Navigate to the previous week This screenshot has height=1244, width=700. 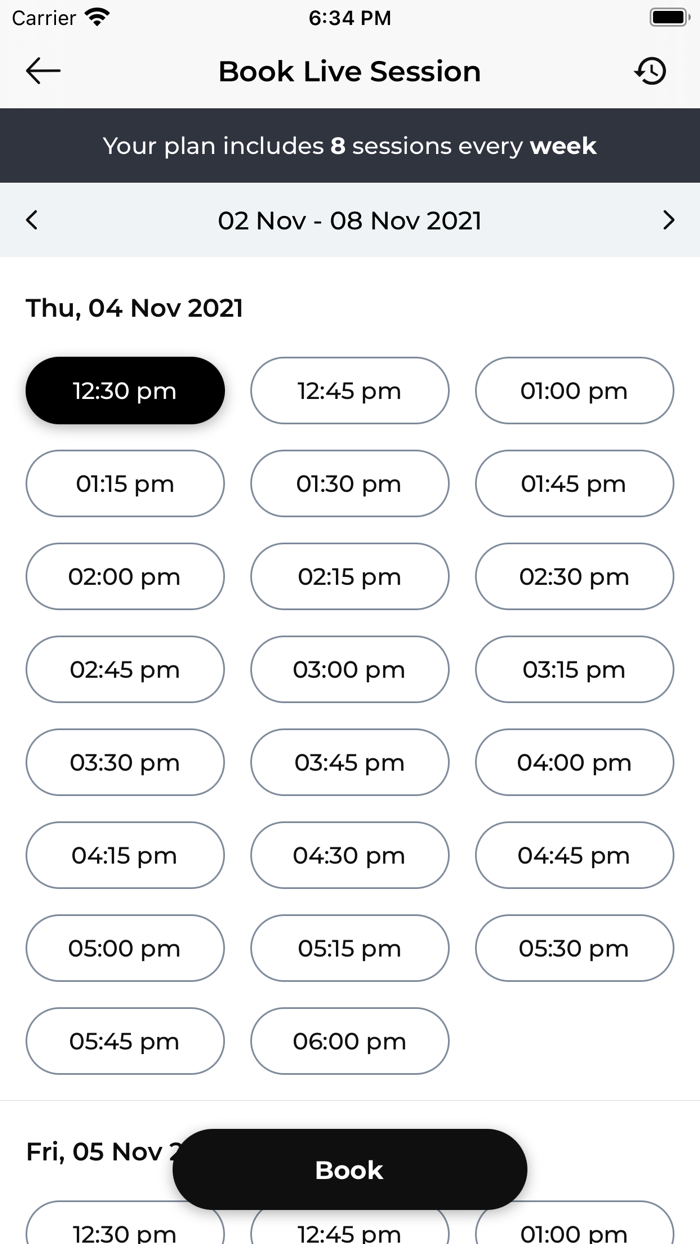point(31,220)
